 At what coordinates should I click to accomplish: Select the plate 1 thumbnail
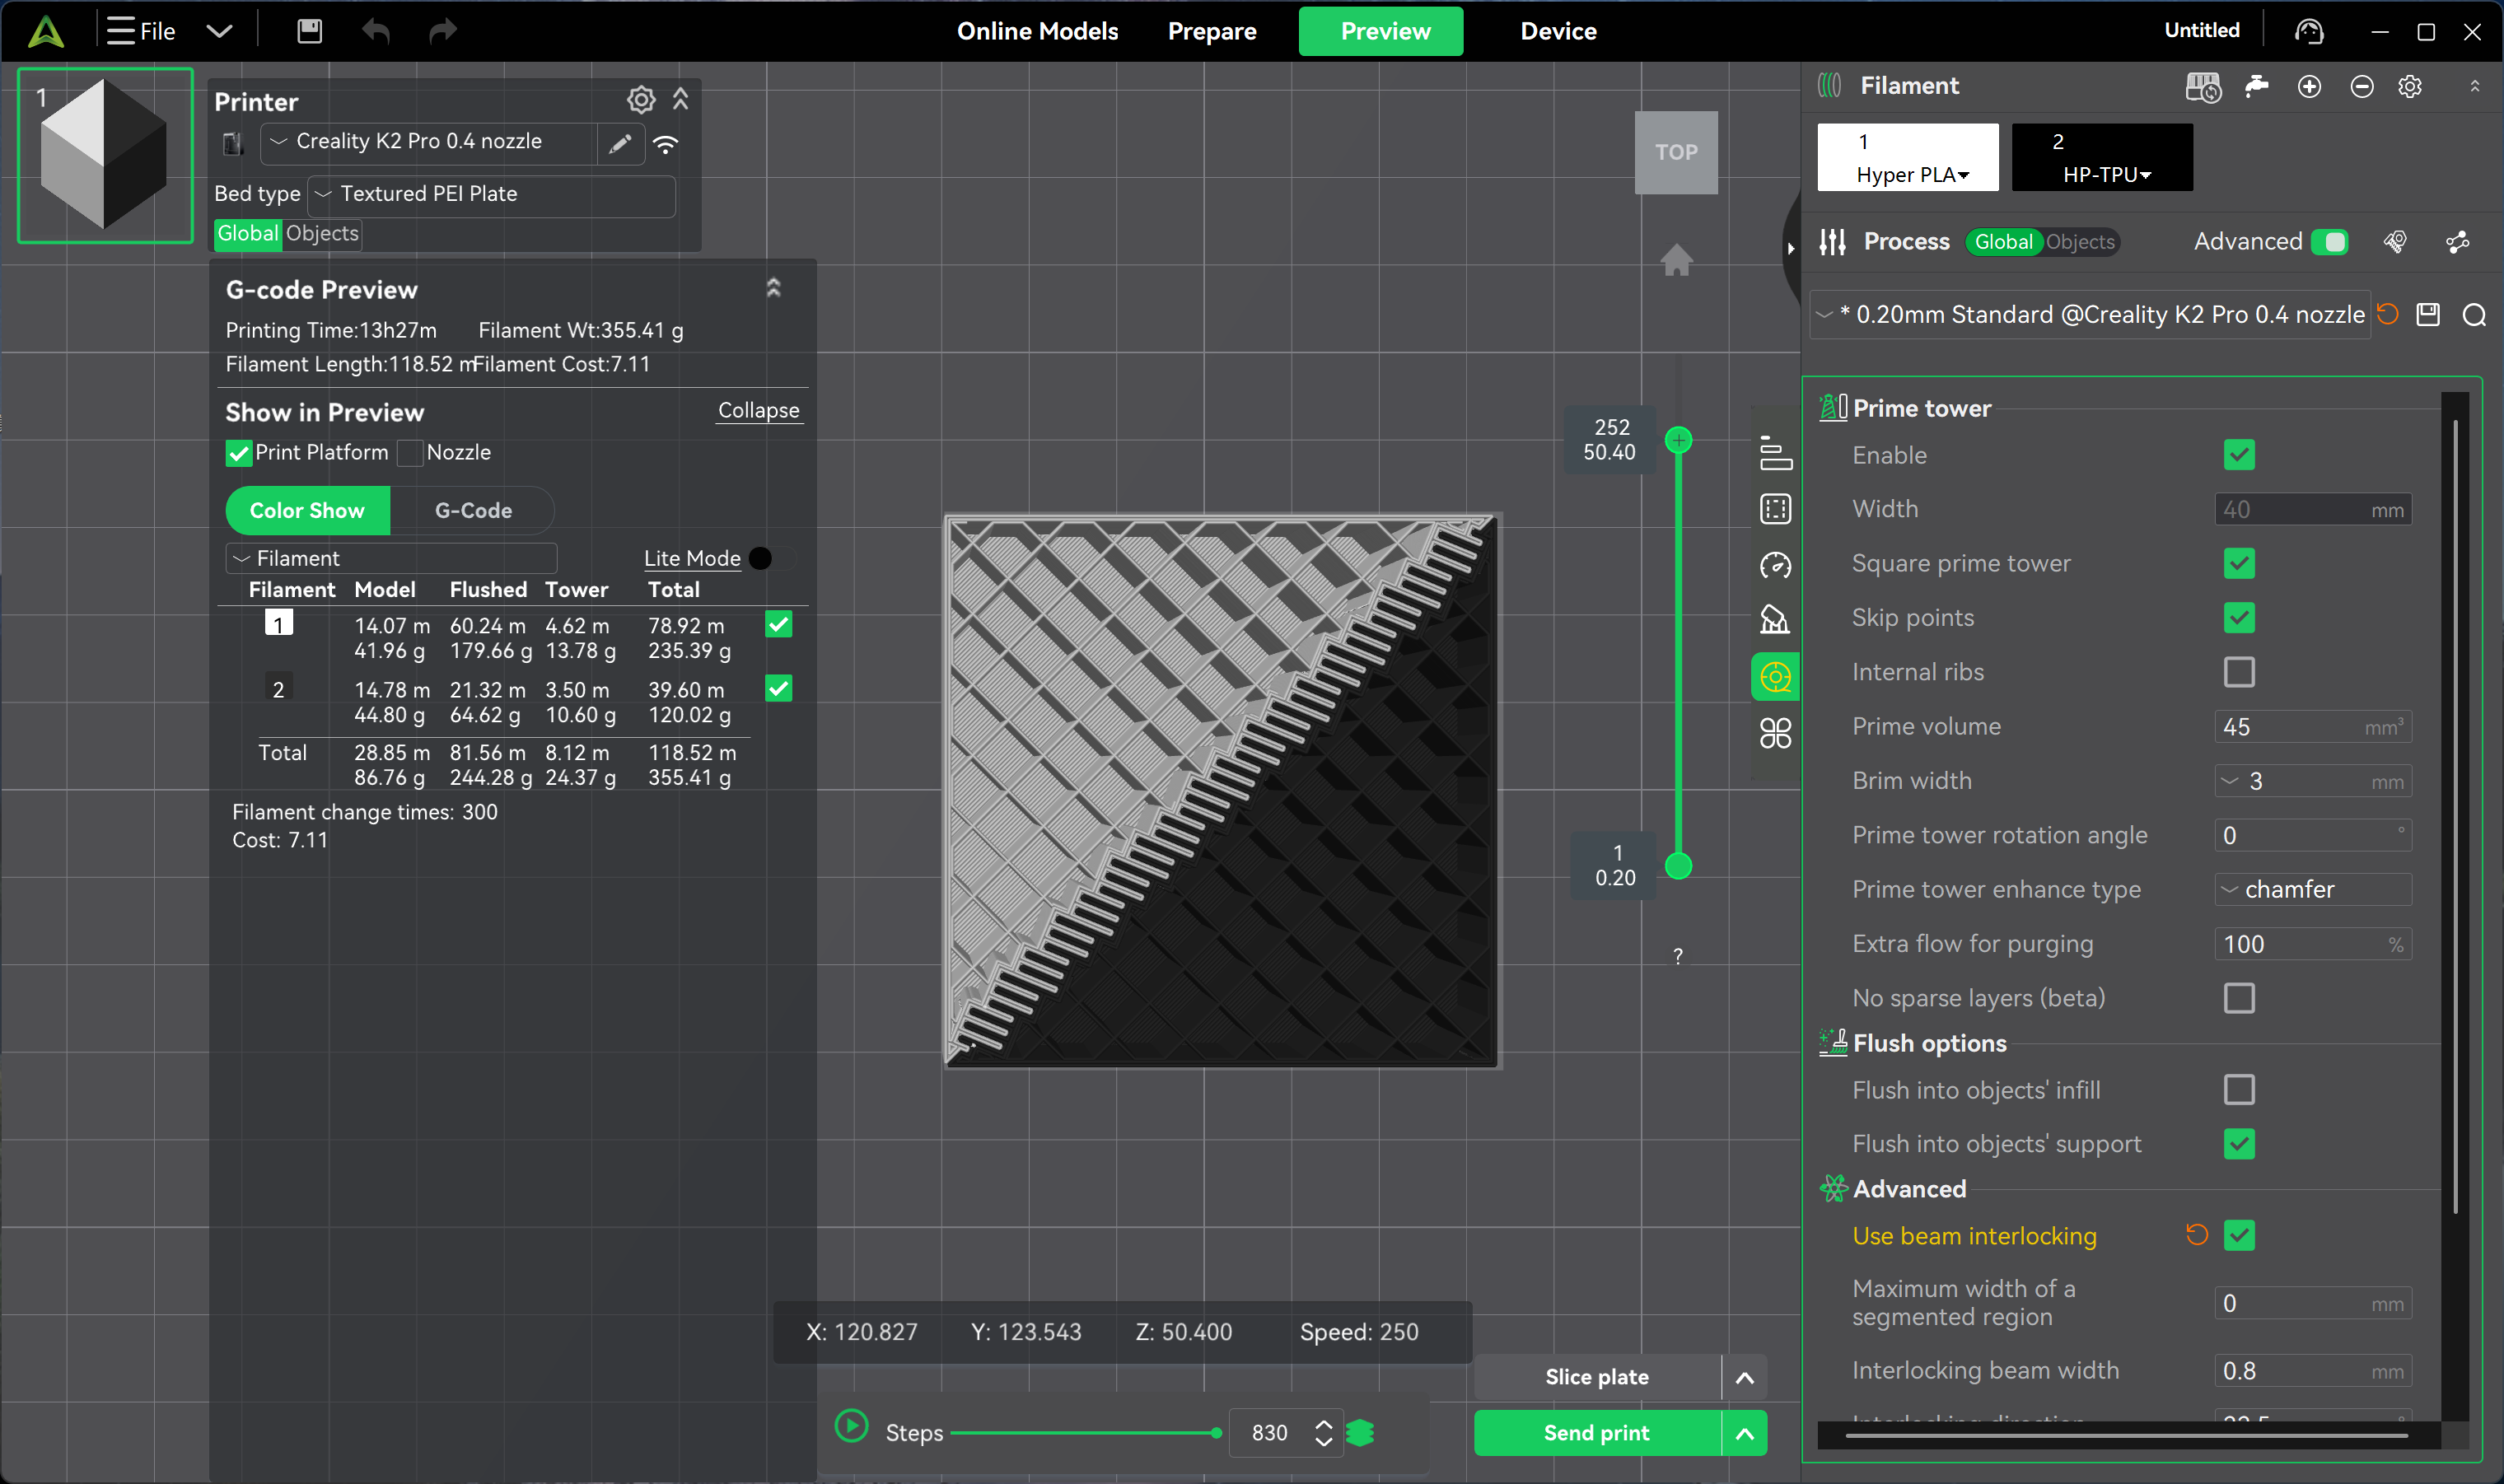105,156
